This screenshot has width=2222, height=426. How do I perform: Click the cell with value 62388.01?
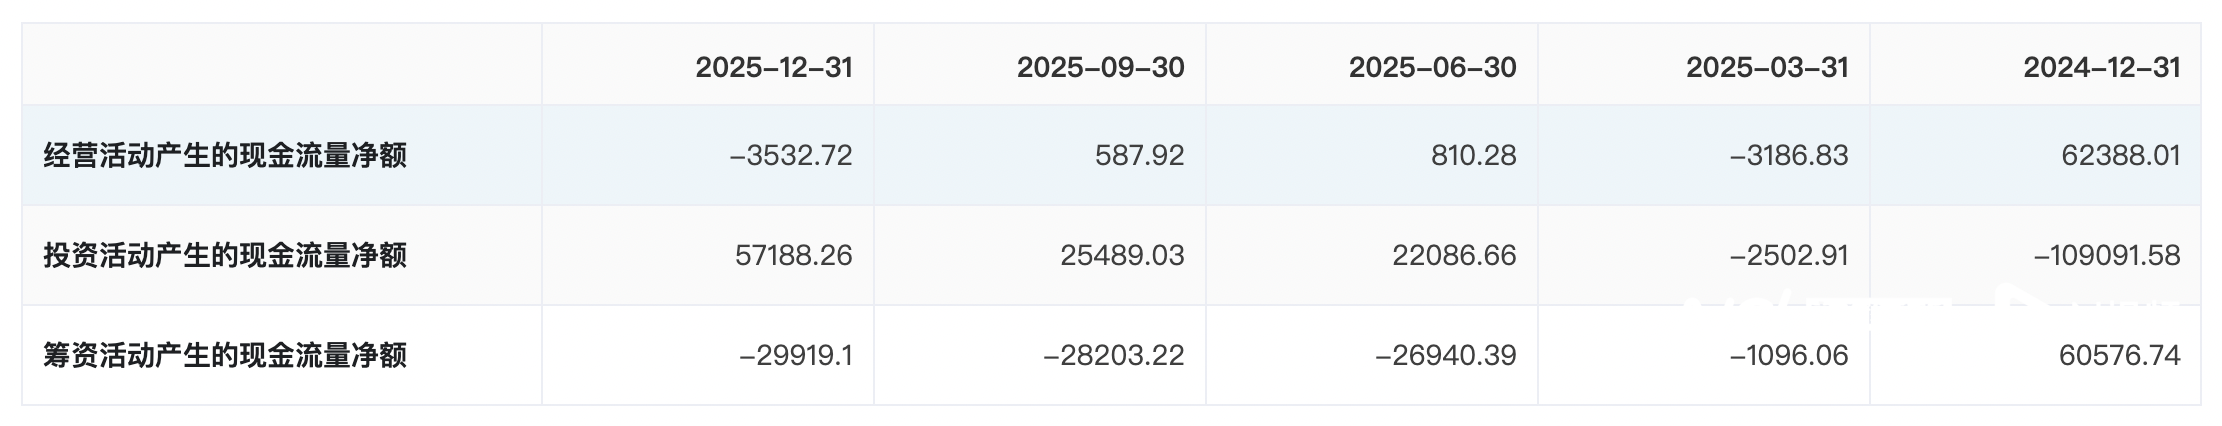tap(2120, 156)
